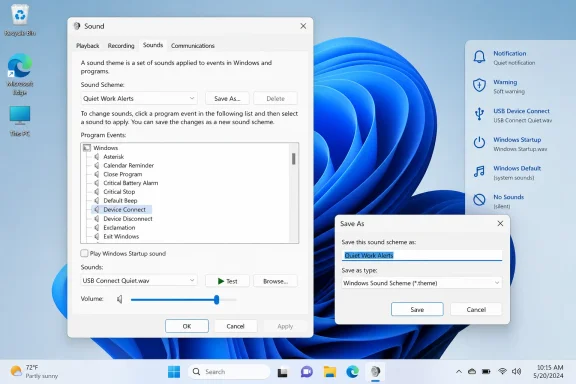This screenshot has height=384, width=576.
Task: Click the Sound app icon on the taskbar
Action: [x=375, y=372]
